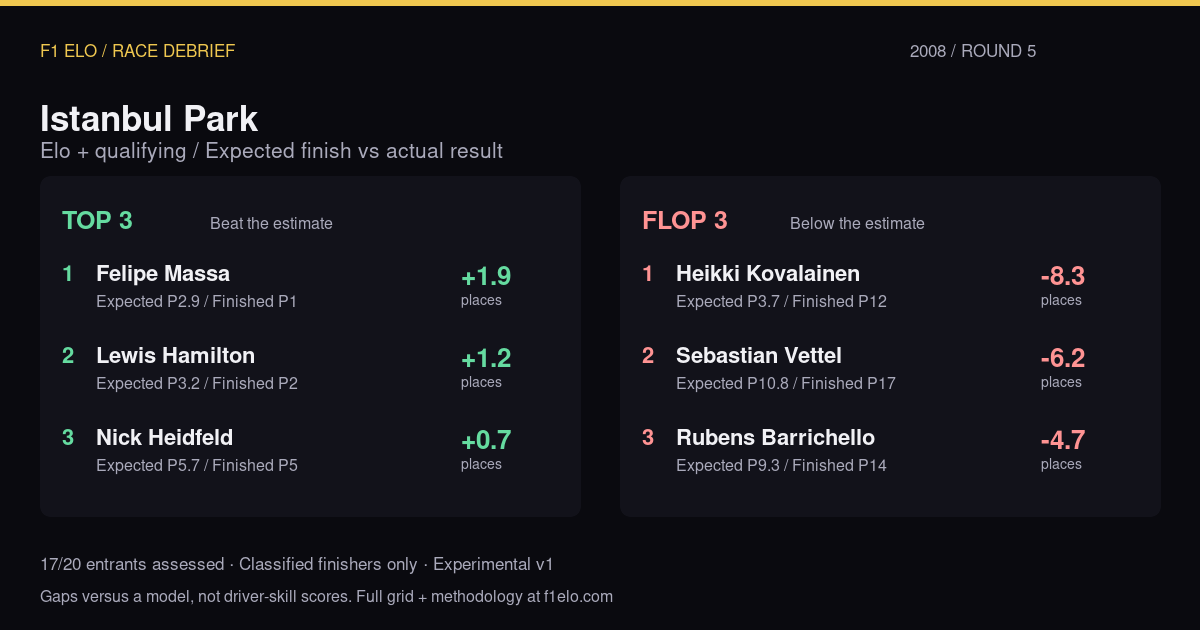This screenshot has height=630, width=1200.
Task: Click Elo + qualifying subtitle text
Action: point(113,151)
